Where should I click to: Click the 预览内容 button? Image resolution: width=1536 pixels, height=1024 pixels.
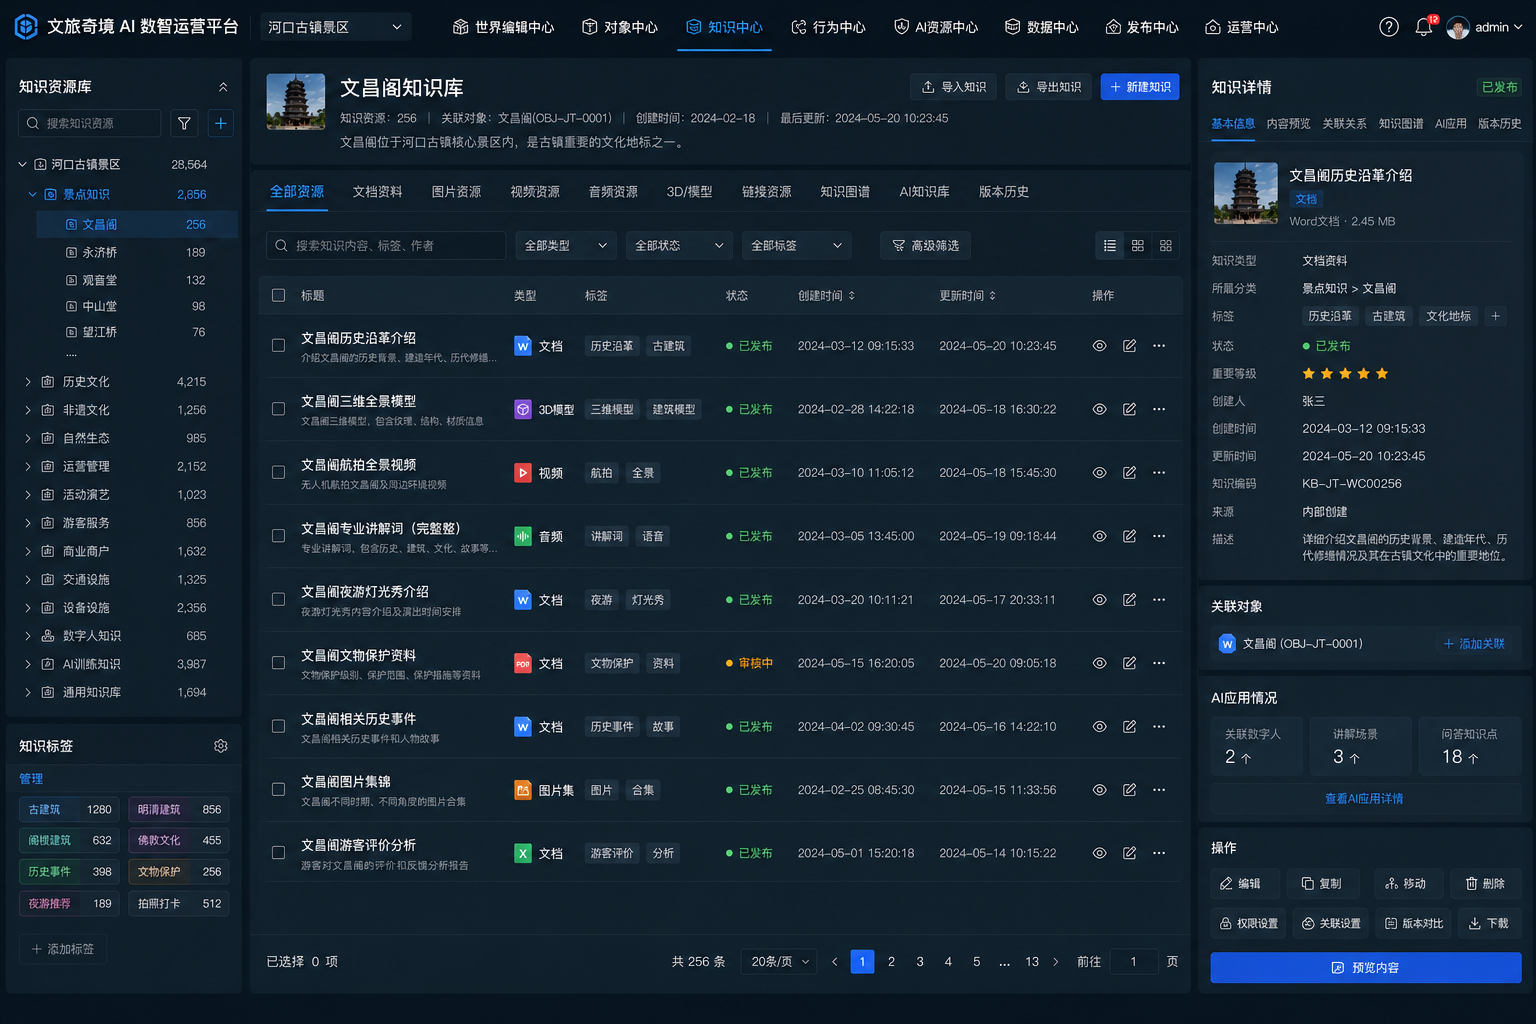pos(1366,968)
